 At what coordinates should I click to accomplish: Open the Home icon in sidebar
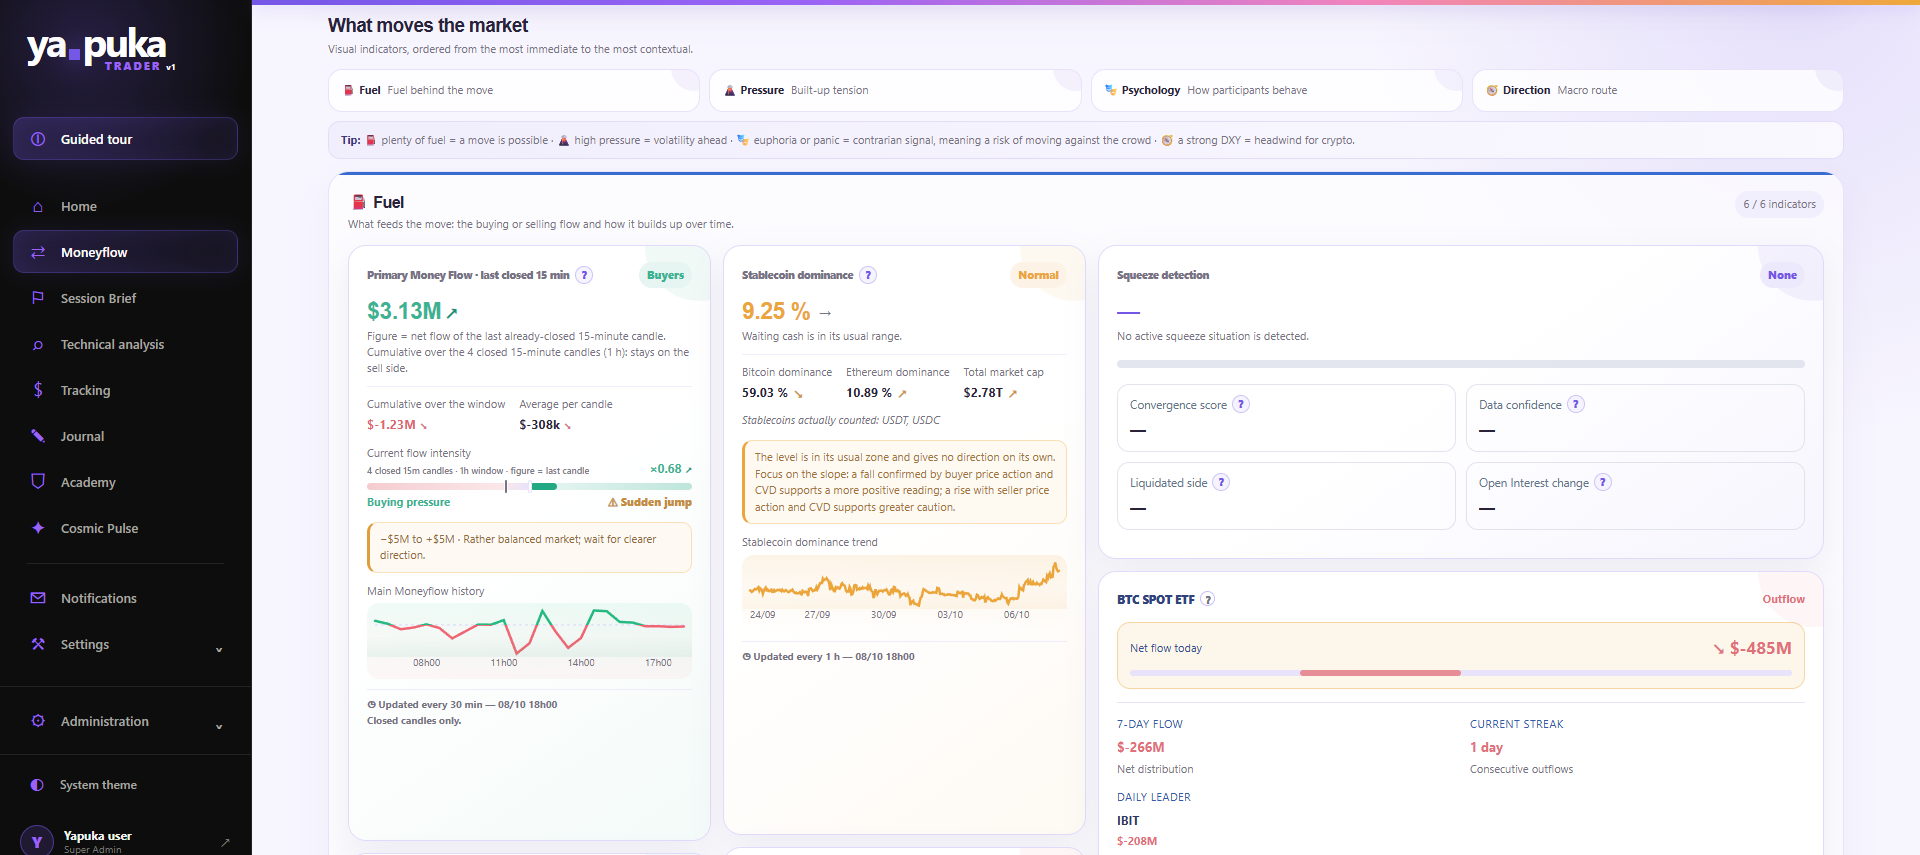[38, 207]
